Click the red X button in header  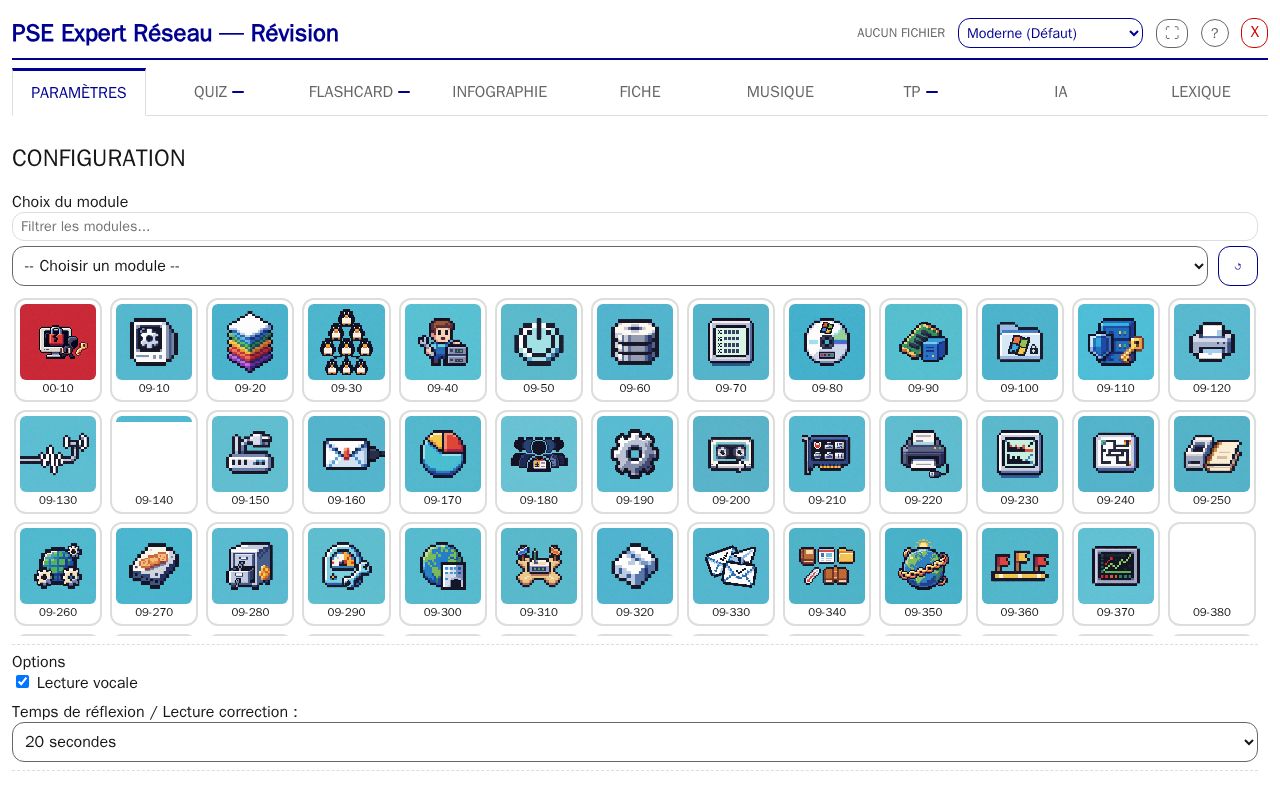pos(1254,33)
